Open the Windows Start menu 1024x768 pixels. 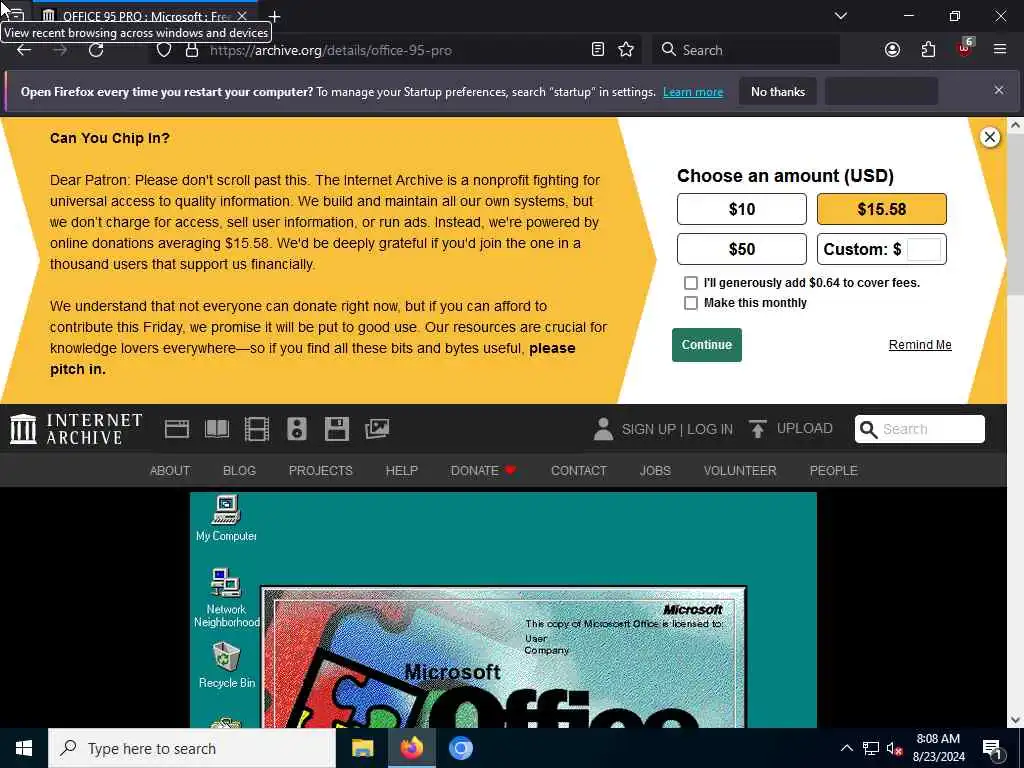pyautogui.click(x=24, y=748)
